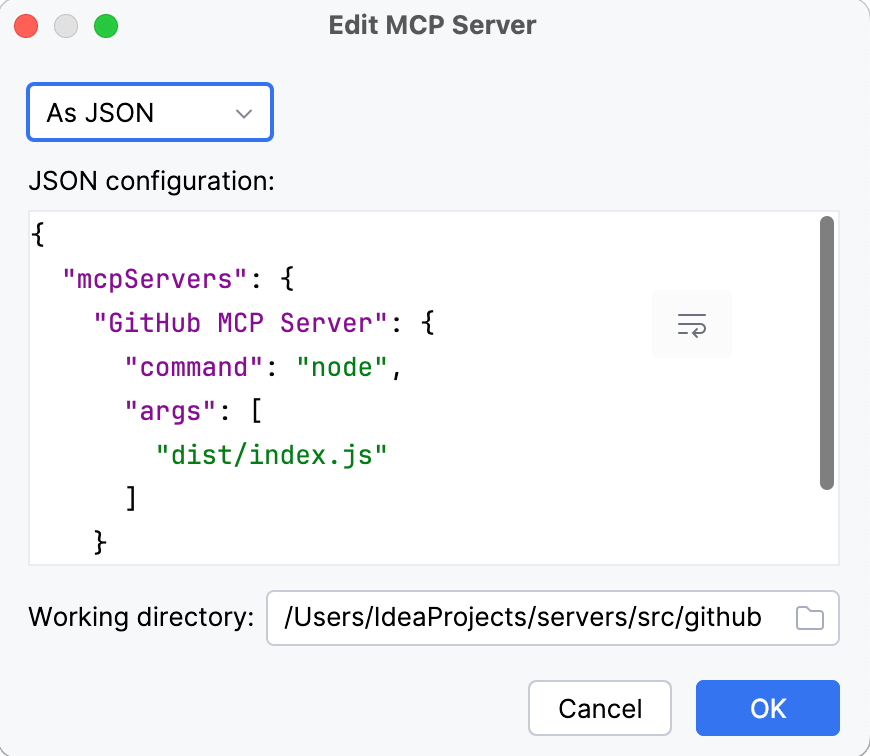Toggle line wrapping for the configuration text
Screen dimensions: 870x756
click(691, 324)
